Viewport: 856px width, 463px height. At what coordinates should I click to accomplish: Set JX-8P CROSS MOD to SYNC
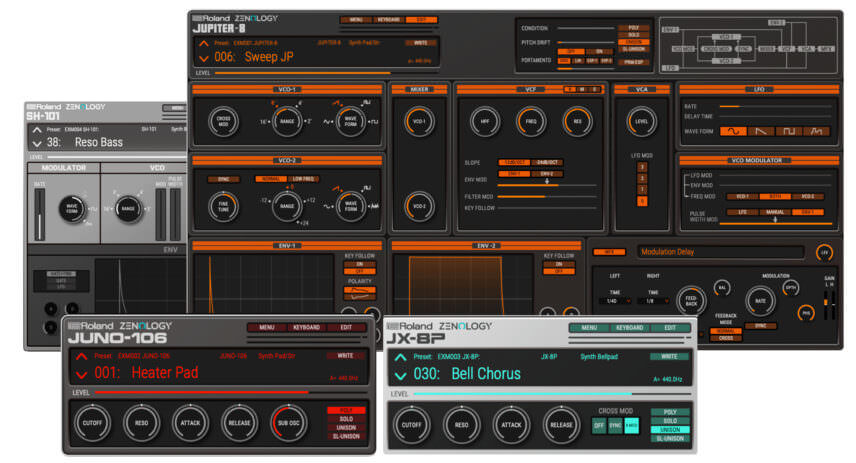tap(615, 425)
